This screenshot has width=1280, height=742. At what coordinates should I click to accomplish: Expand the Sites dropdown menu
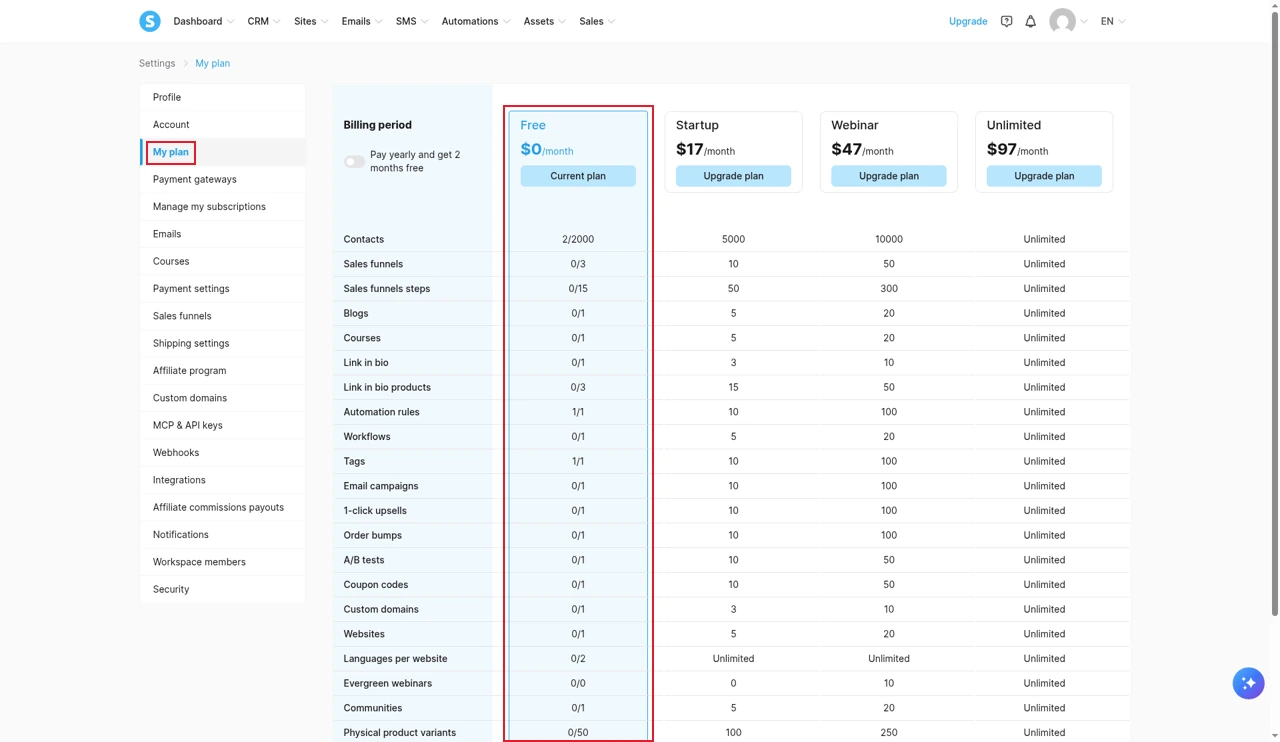pos(311,21)
